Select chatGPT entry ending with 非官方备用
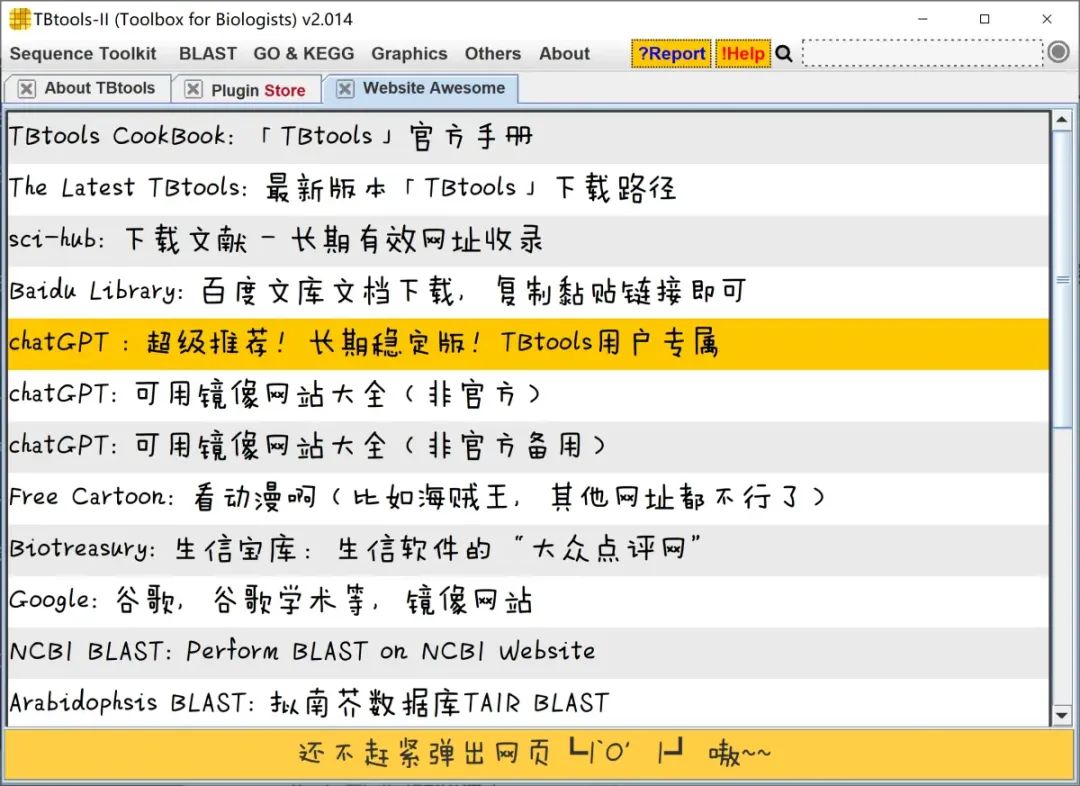 [528, 446]
